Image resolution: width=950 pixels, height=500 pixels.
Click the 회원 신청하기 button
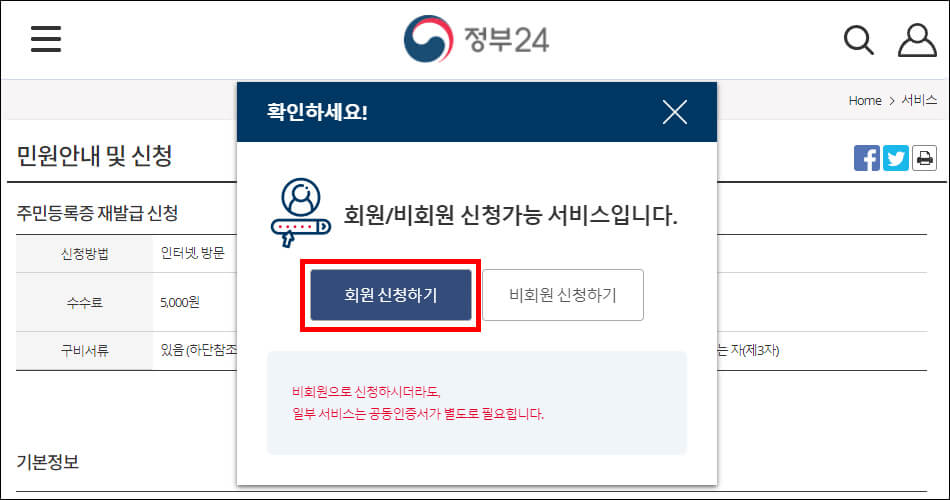click(x=391, y=295)
